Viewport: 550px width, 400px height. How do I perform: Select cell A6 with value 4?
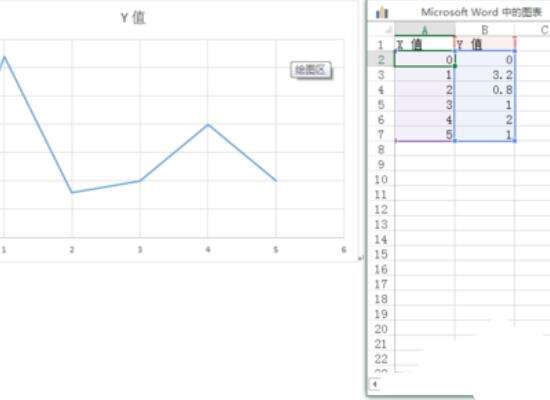click(425, 120)
